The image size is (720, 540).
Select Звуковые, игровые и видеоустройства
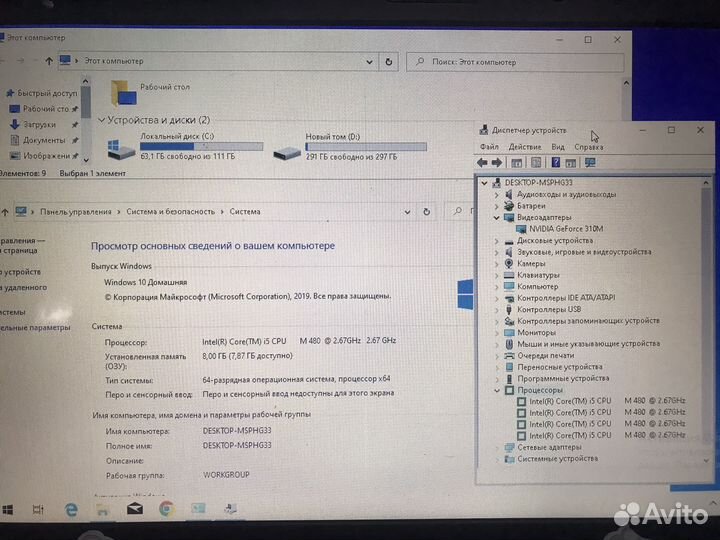tap(584, 252)
